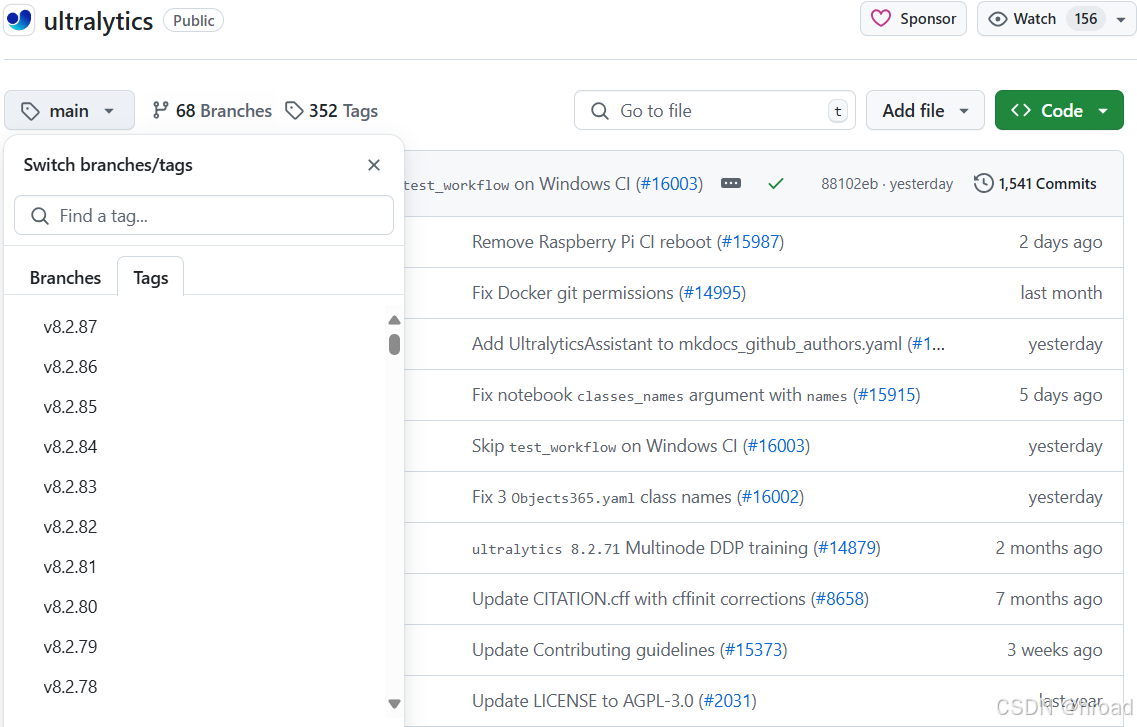Open the Watch options dropdown arrow

point(1121,20)
